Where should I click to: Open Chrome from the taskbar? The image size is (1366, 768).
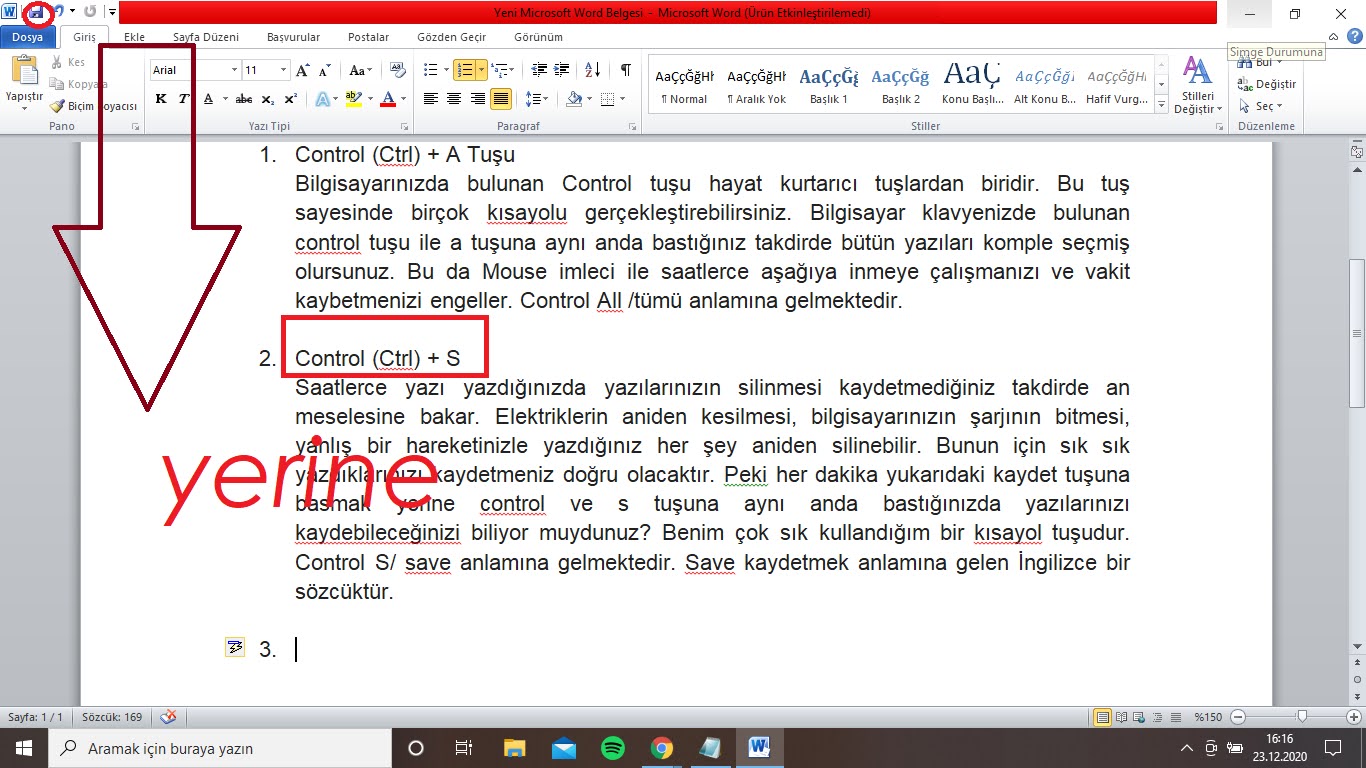pos(661,748)
